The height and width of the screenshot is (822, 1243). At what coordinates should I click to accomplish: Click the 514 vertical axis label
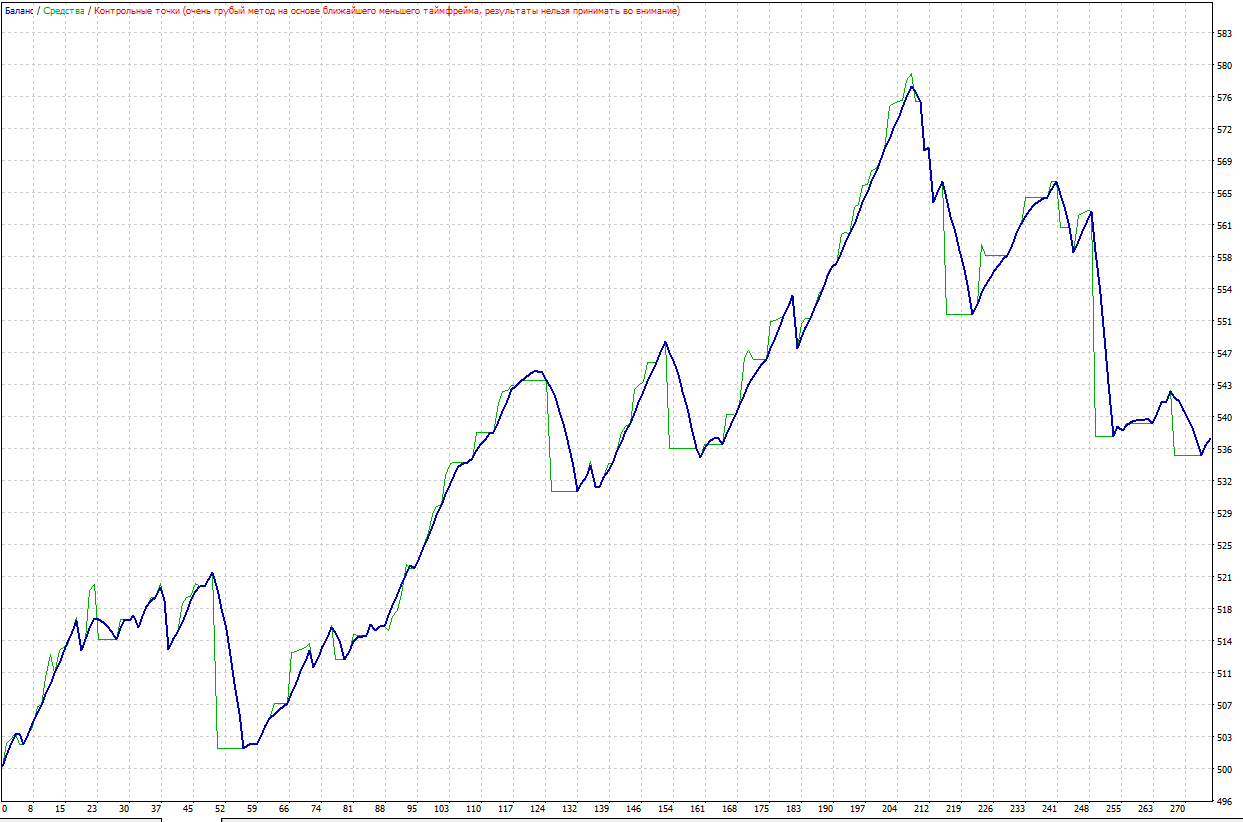point(1223,642)
